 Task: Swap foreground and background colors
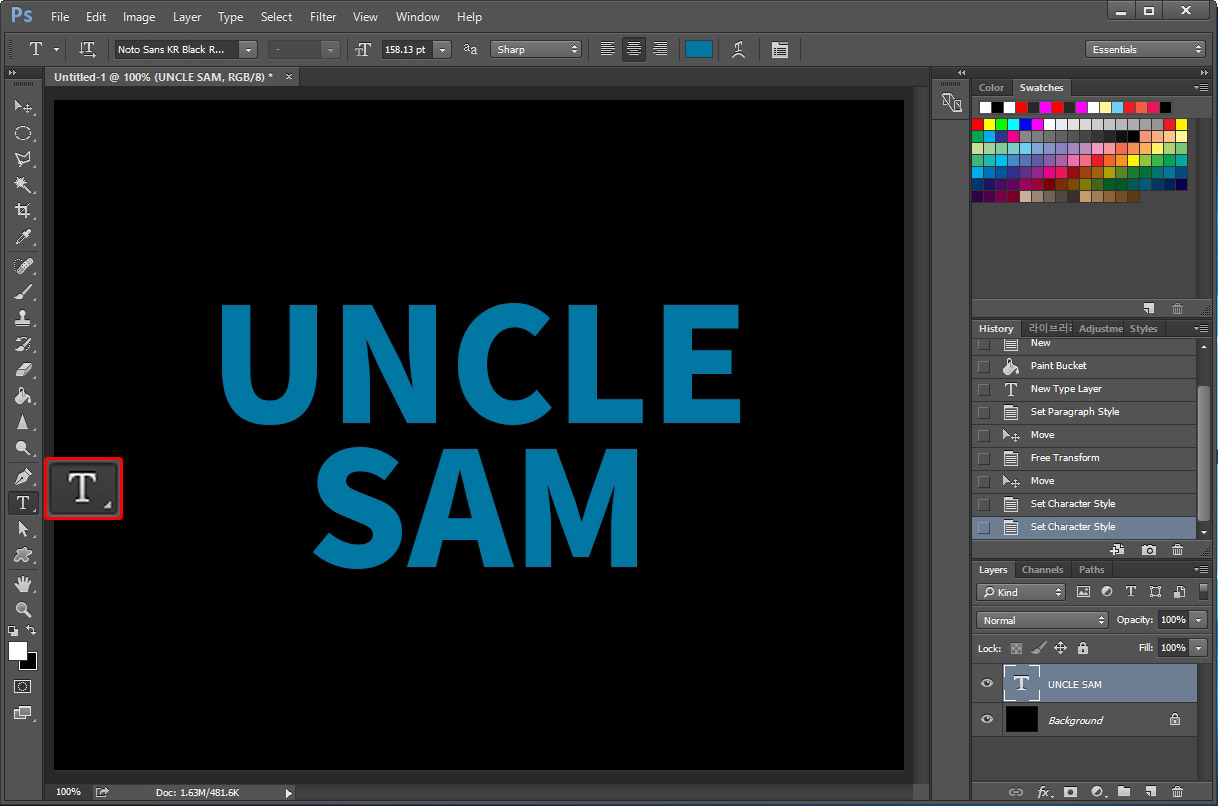32,631
